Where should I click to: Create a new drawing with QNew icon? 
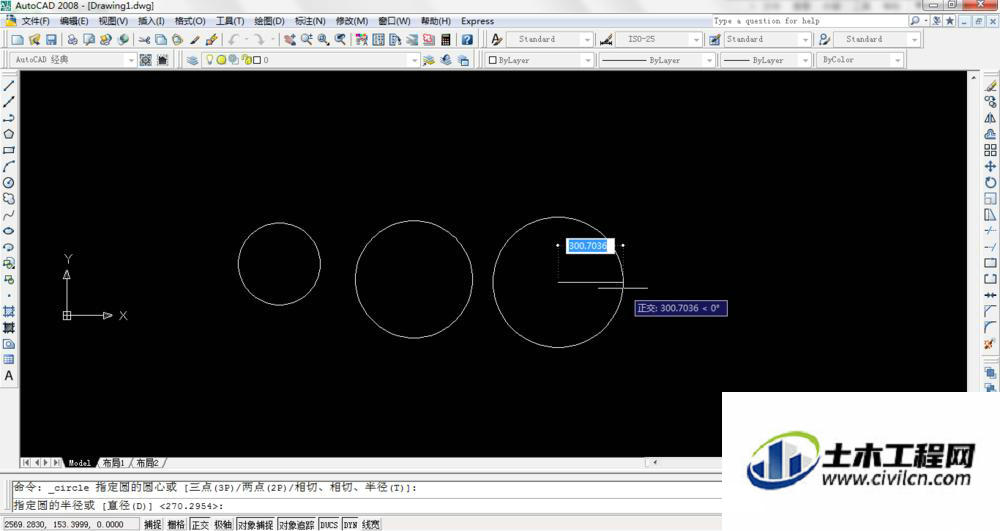click(x=18, y=40)
